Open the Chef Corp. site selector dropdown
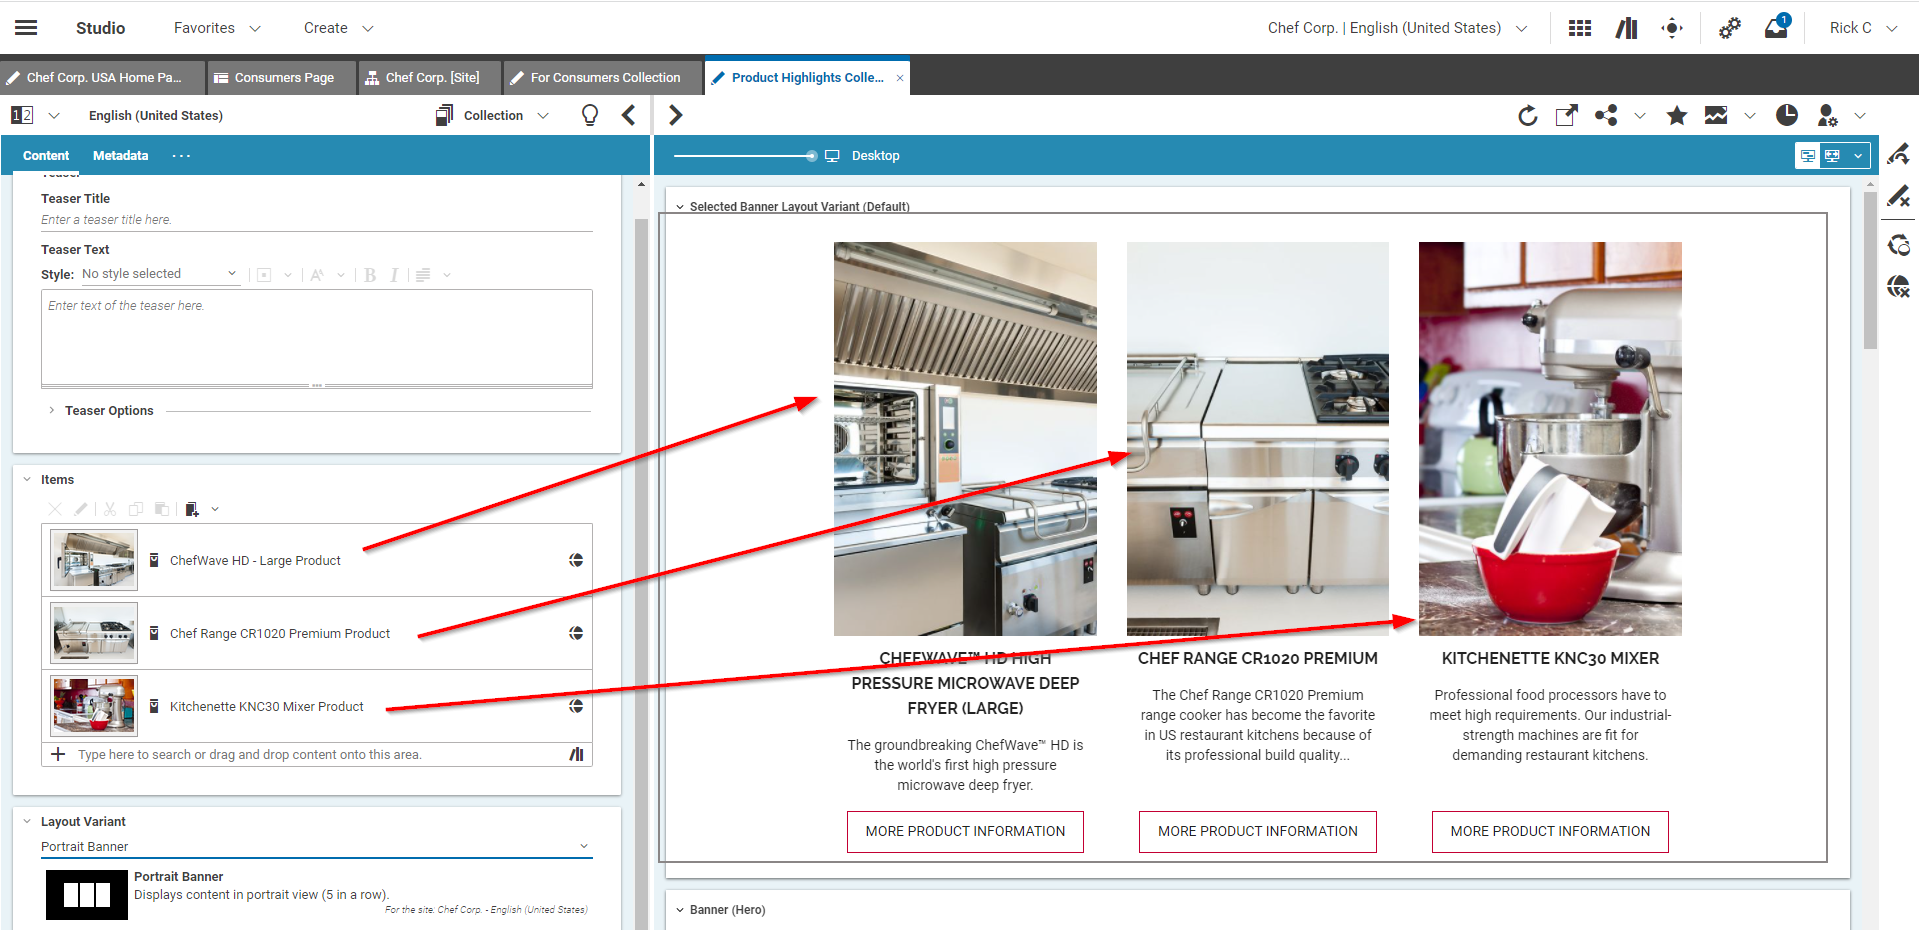 [x=1397, y=28]
